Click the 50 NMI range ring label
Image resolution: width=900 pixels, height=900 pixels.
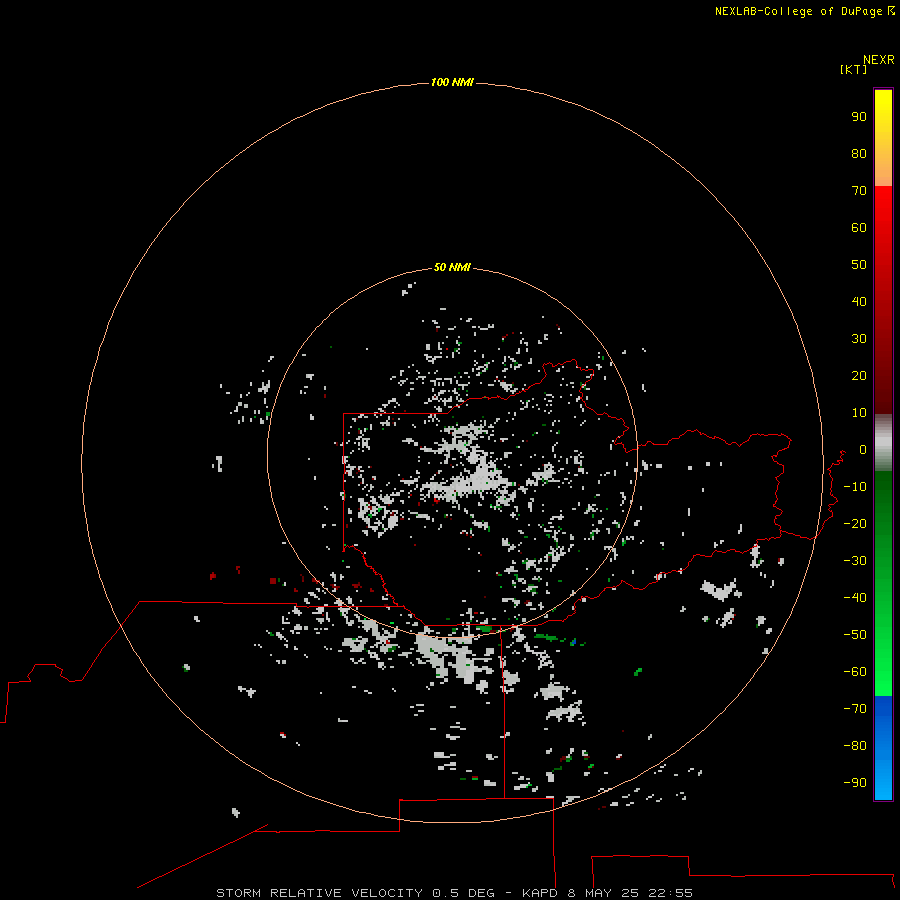point(452,267)
